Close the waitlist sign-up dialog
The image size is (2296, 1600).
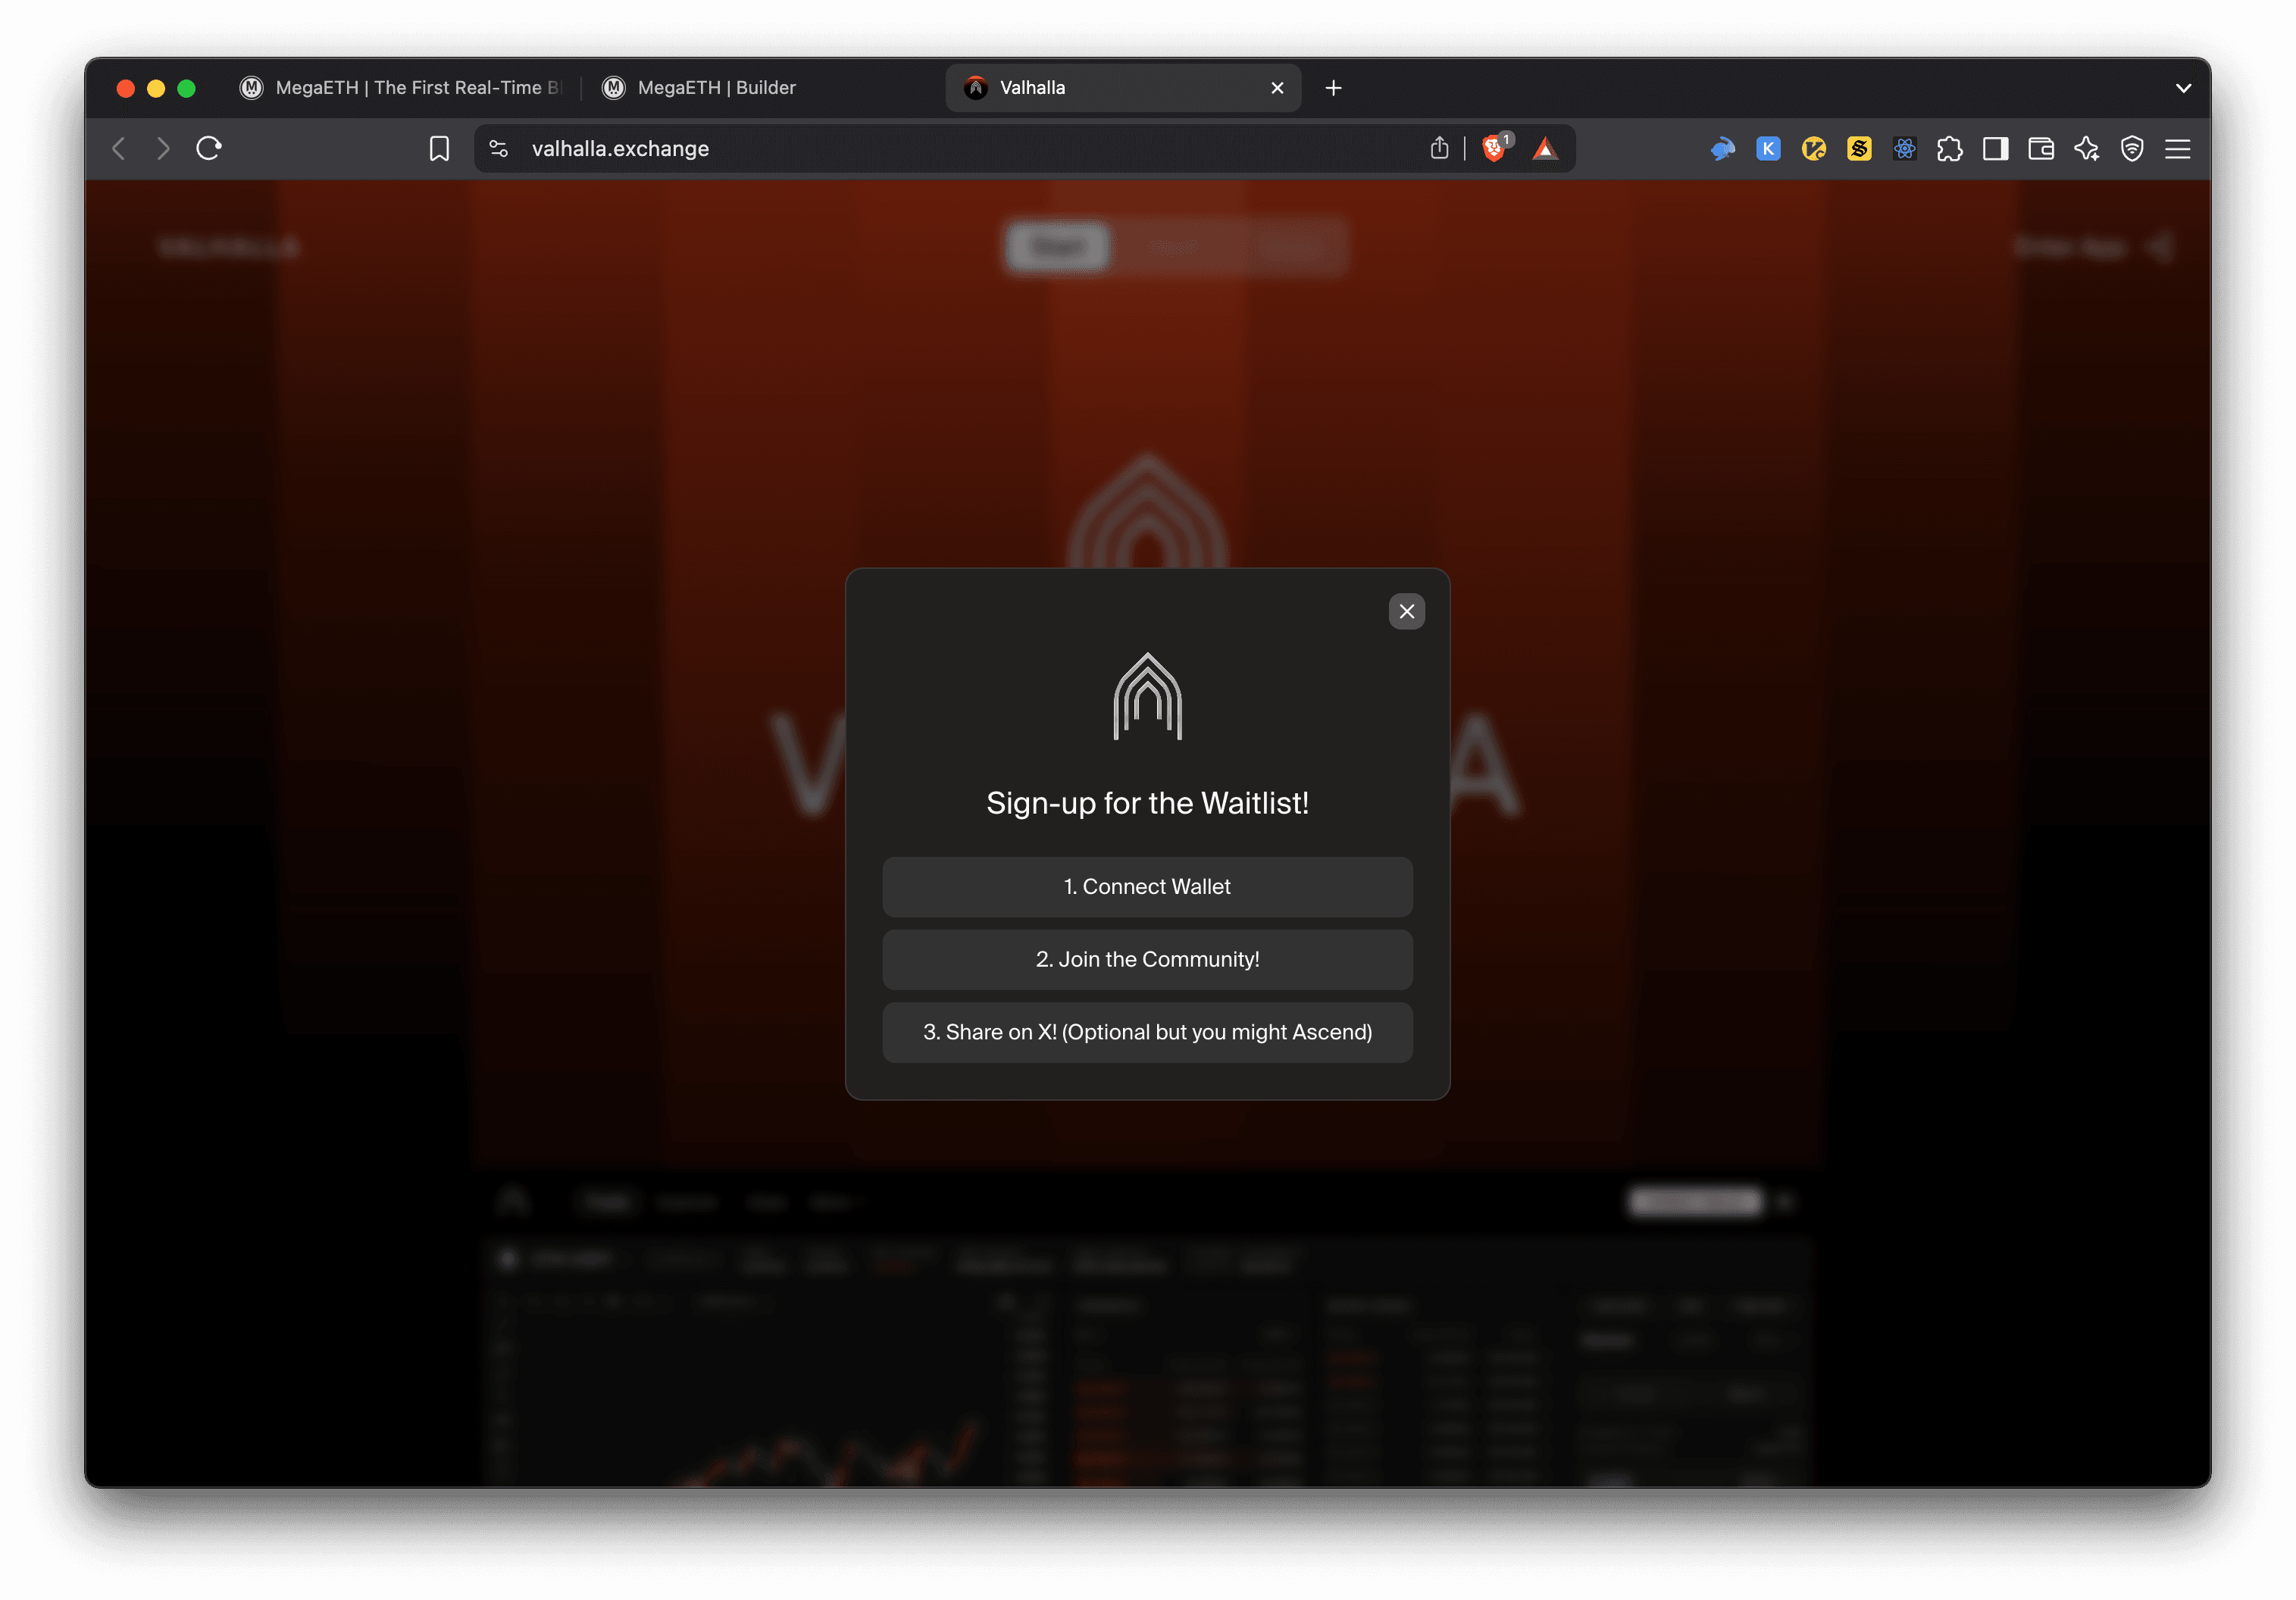tap(1406, 611)
